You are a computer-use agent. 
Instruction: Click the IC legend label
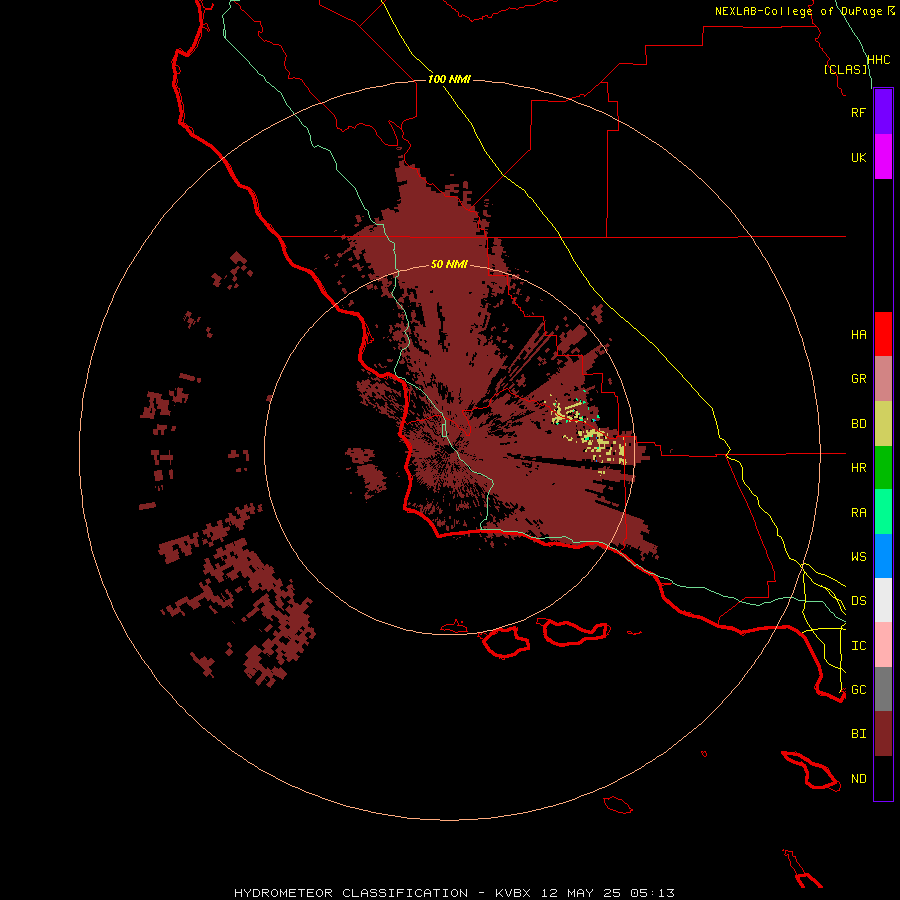point(858,646)
